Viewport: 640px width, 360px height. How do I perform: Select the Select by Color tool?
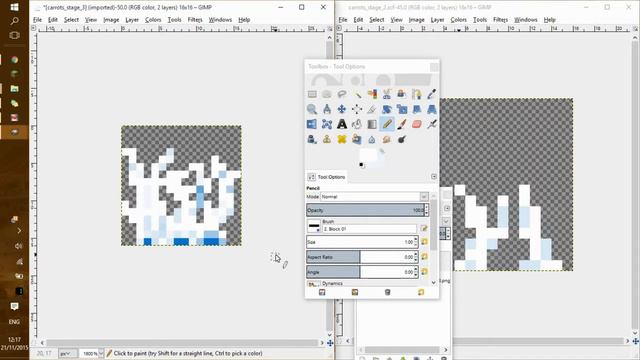coord(372,94)
